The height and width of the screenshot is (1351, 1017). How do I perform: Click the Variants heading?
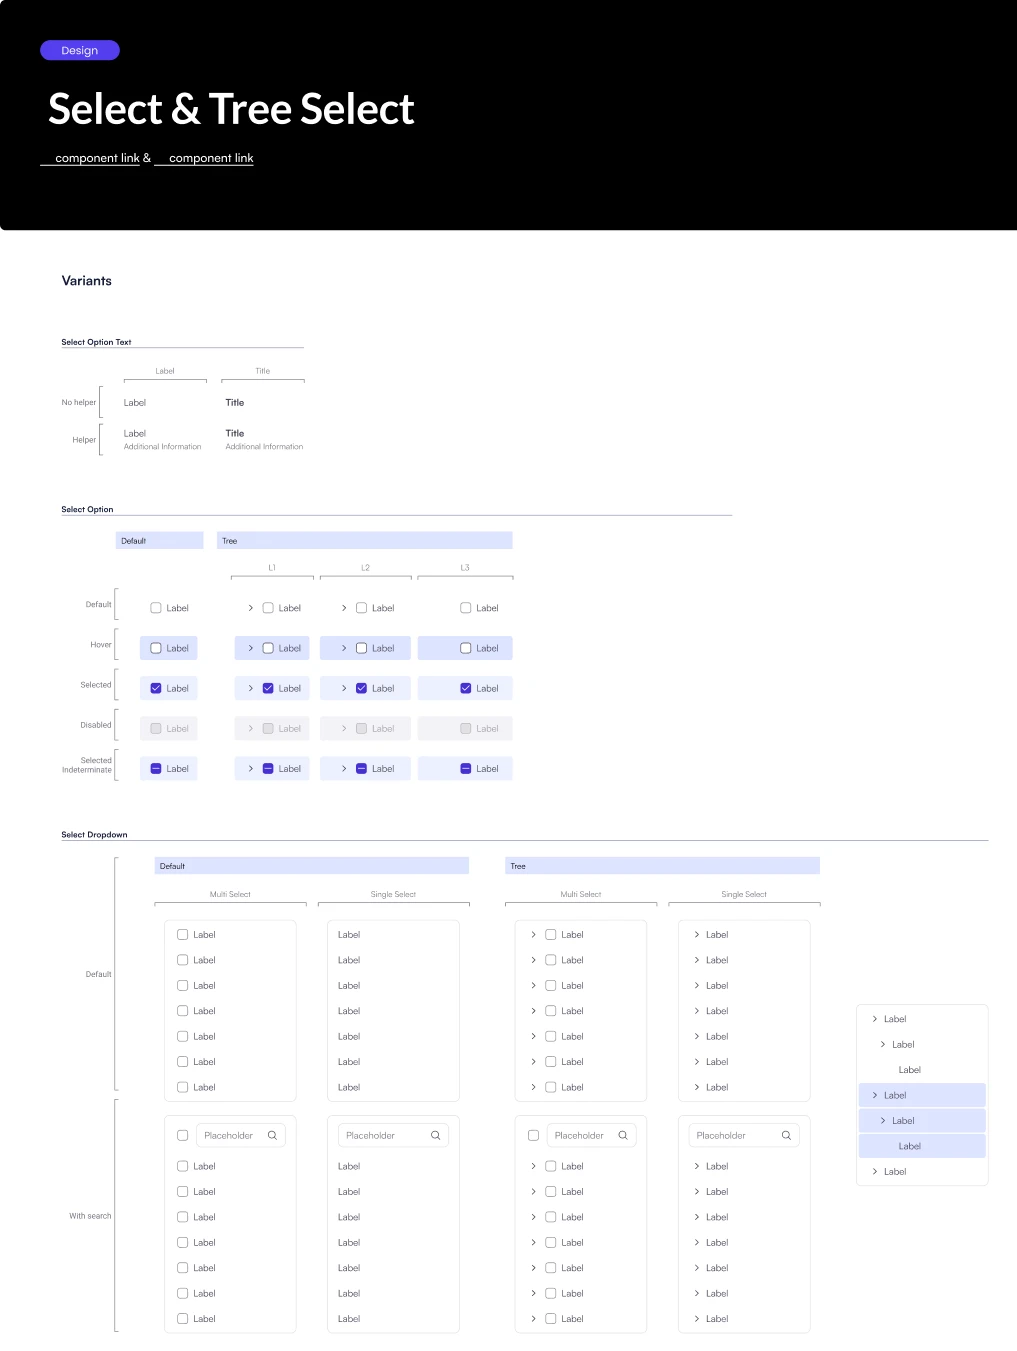[x=87, y=281]
